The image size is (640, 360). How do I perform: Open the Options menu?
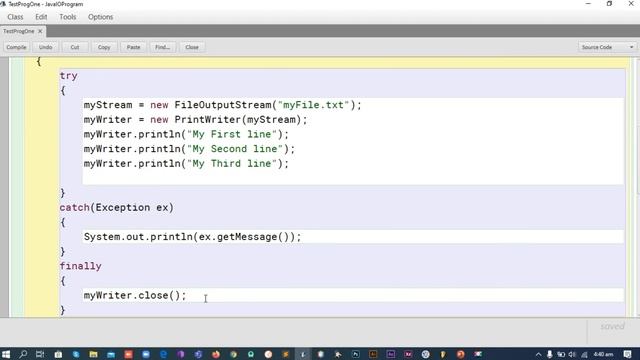100,17
